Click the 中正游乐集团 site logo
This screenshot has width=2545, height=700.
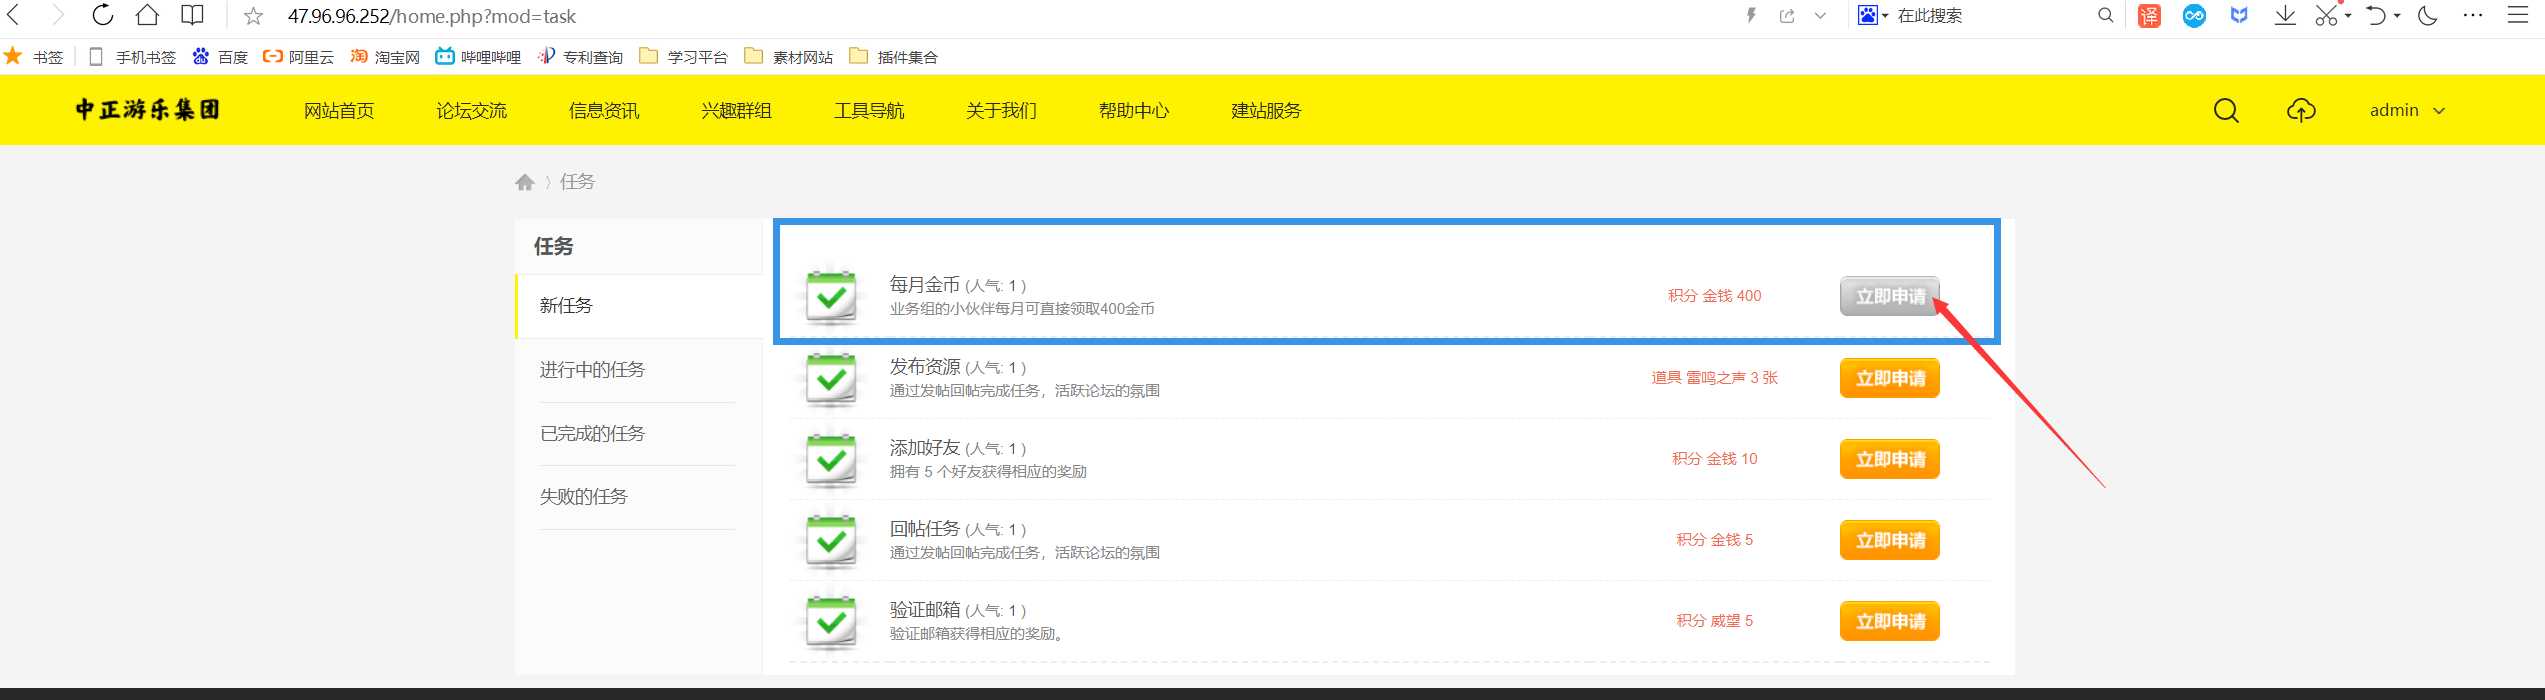pyautogui.click(x=148, y=110)
